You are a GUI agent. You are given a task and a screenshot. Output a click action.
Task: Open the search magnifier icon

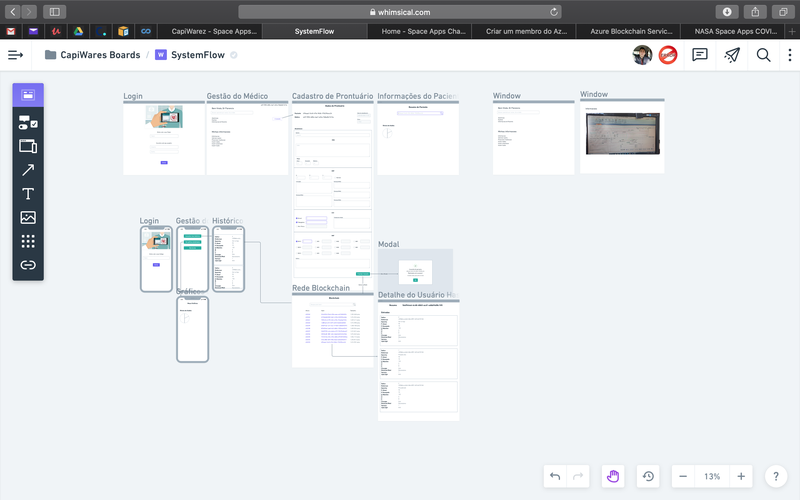pos(763,55)
